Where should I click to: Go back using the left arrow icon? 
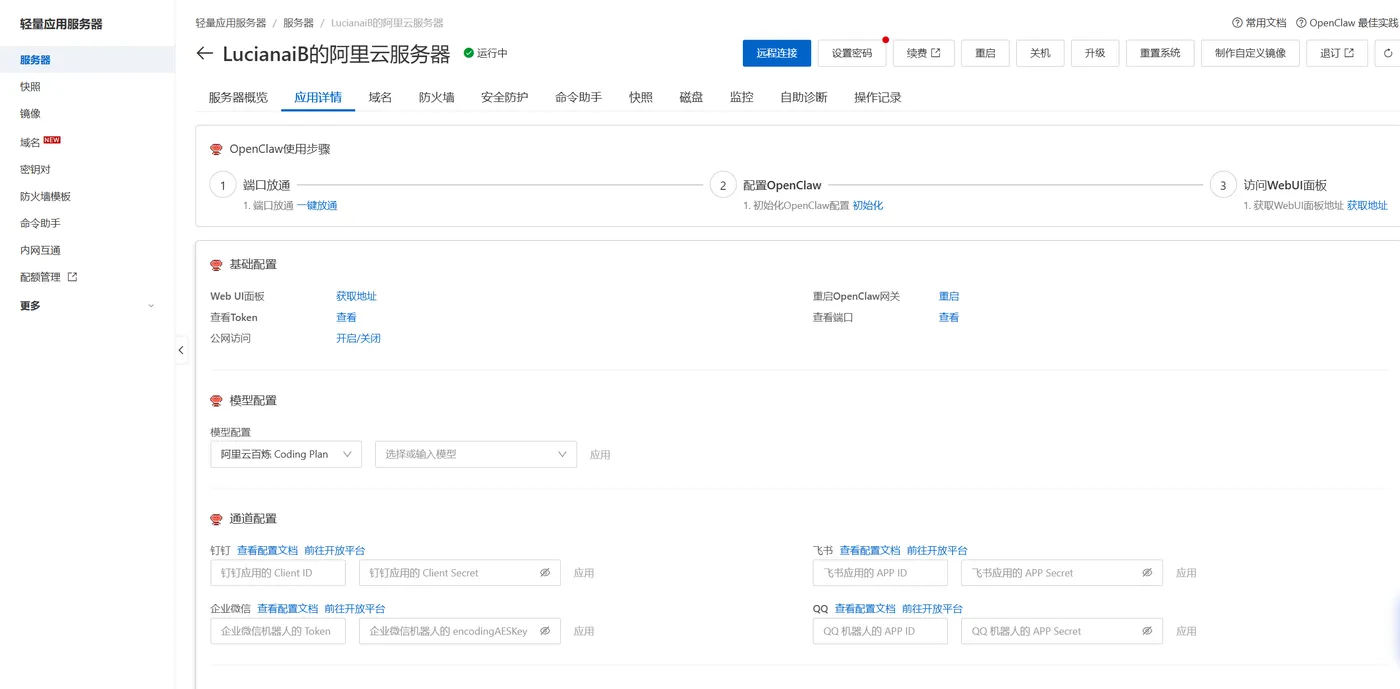point(205,54)
